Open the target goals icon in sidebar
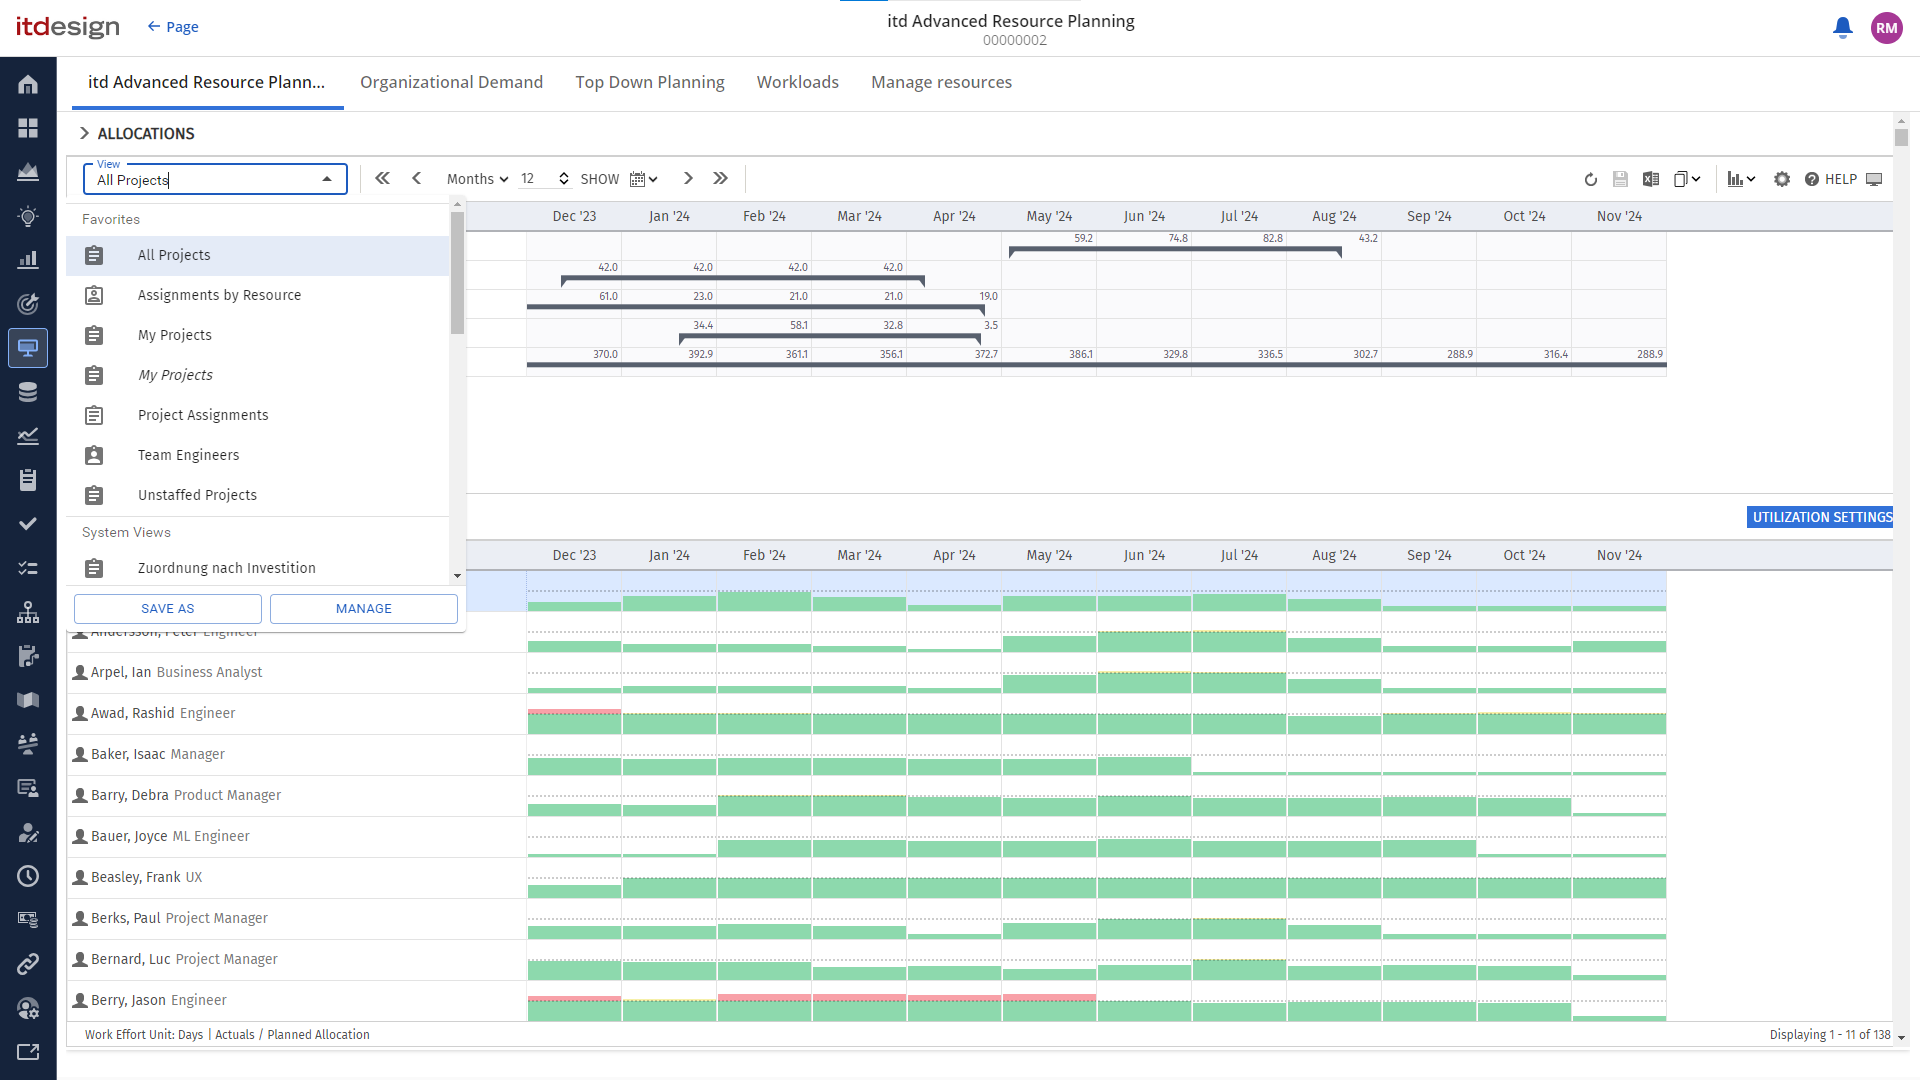 point(28,304)
